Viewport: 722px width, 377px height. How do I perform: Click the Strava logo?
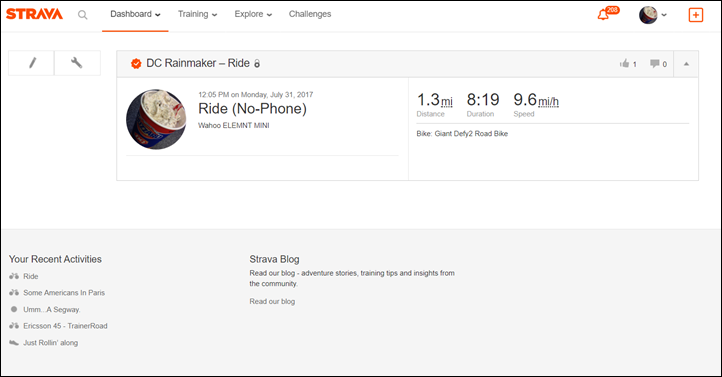[34, 14]
